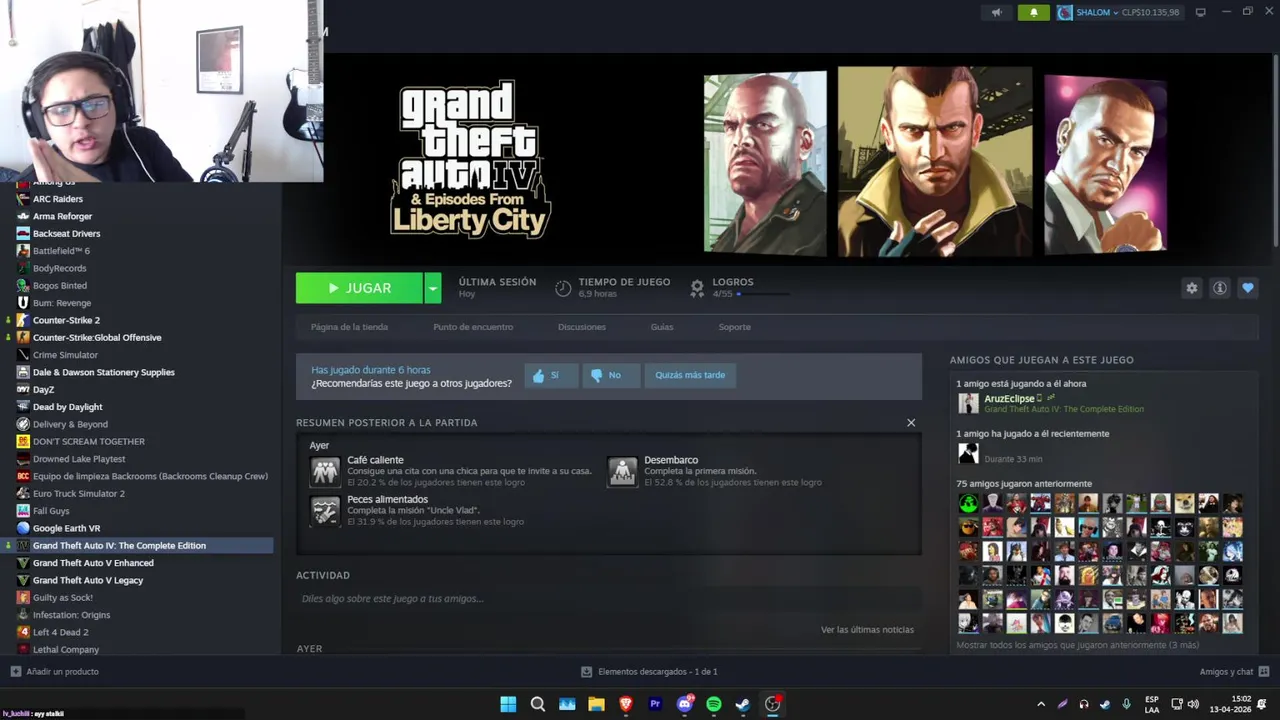
Task: Open Steam announcements megaphone icon
Action: (x=996, y=12)
